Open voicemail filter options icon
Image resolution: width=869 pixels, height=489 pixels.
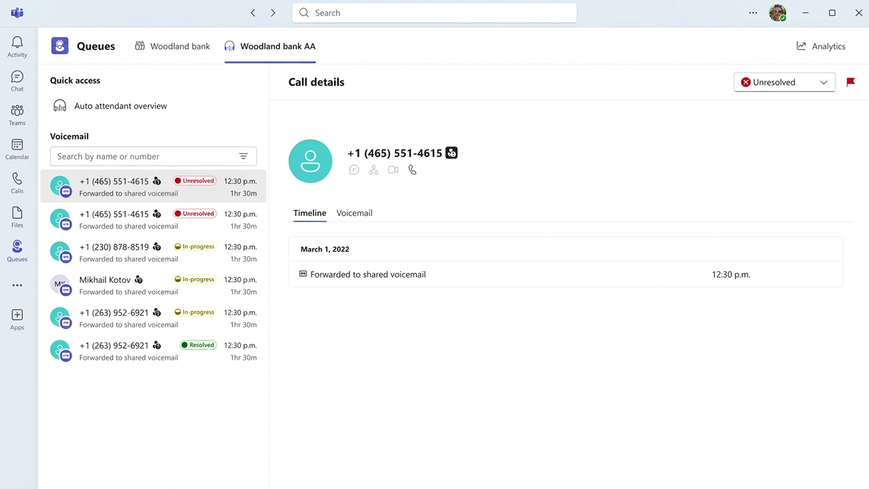pos(243,156)
